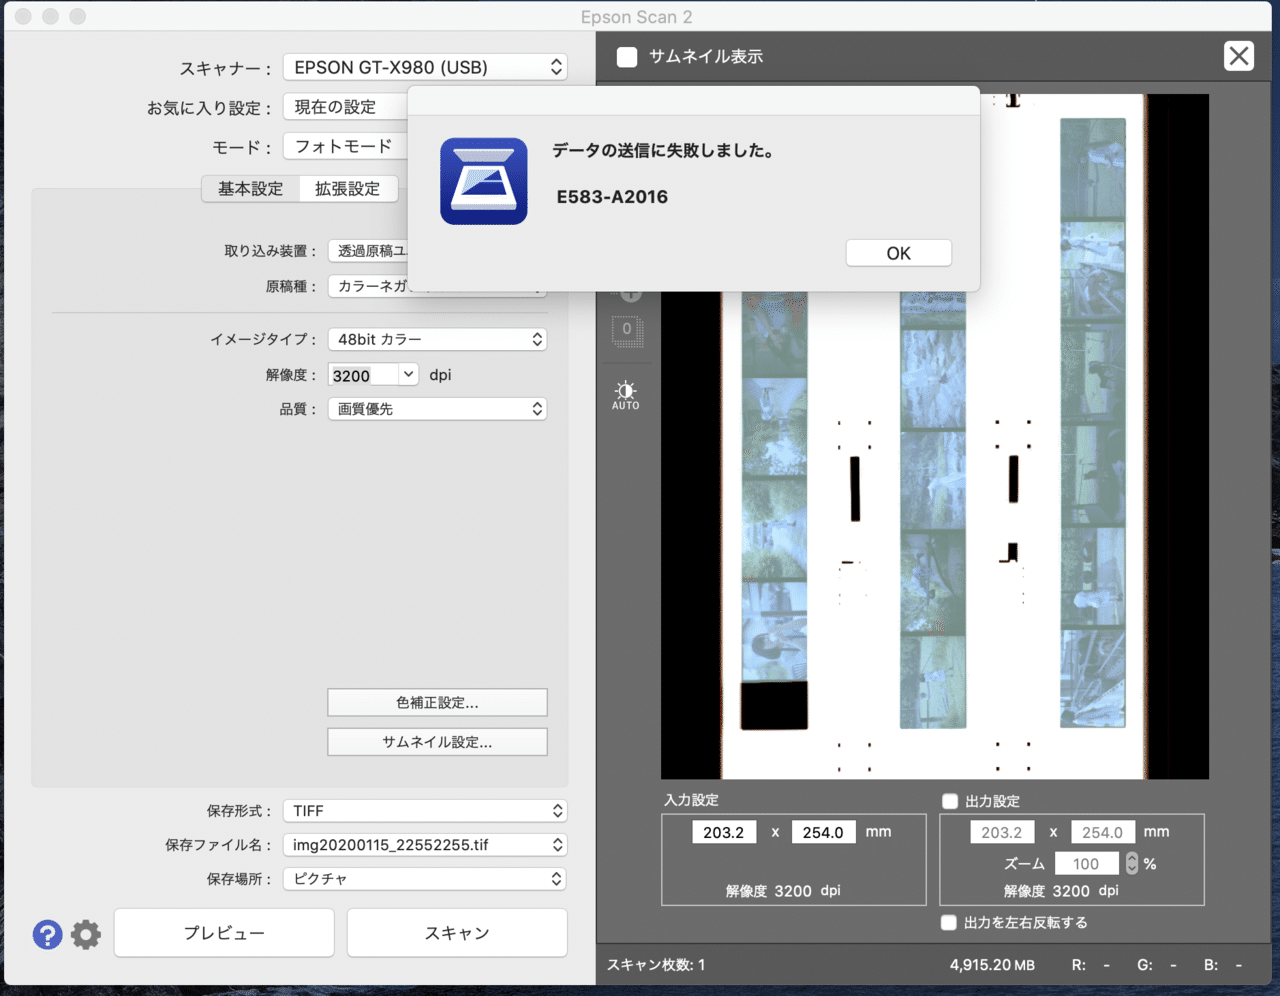Click the 色補正設定... button
Screen dimensions: 1280x996
point(437,703)
